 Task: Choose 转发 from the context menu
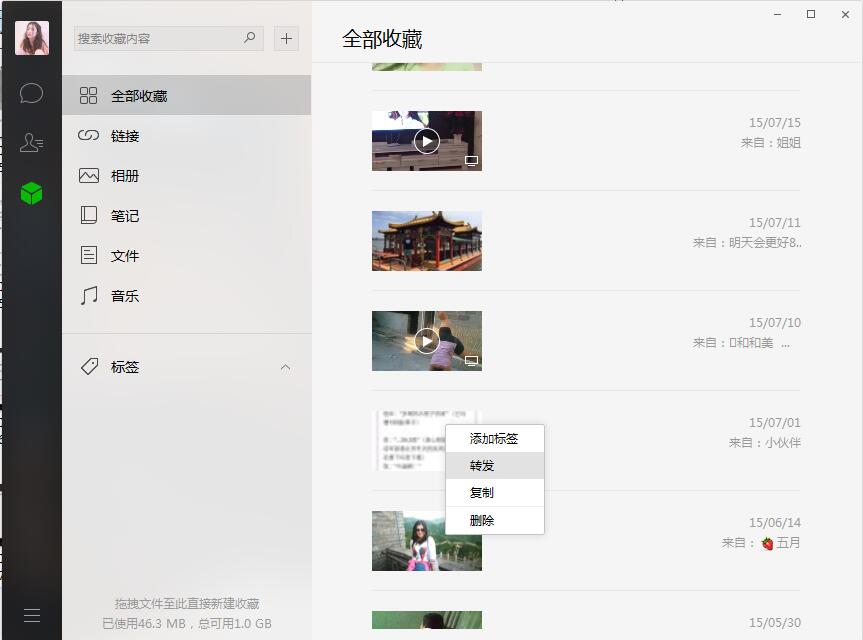point(494,465)
